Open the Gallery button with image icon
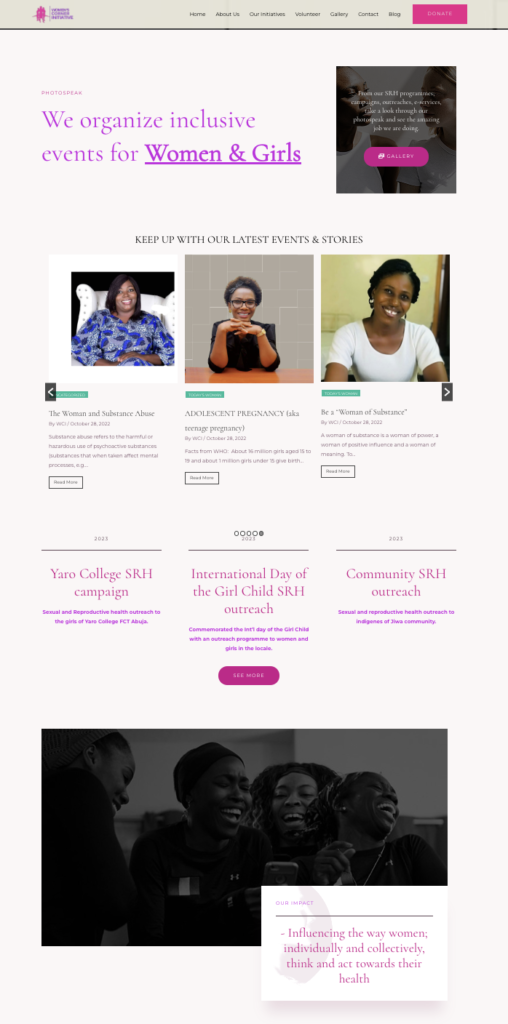The image size is (508, 1024). click(x=396, y=156)
